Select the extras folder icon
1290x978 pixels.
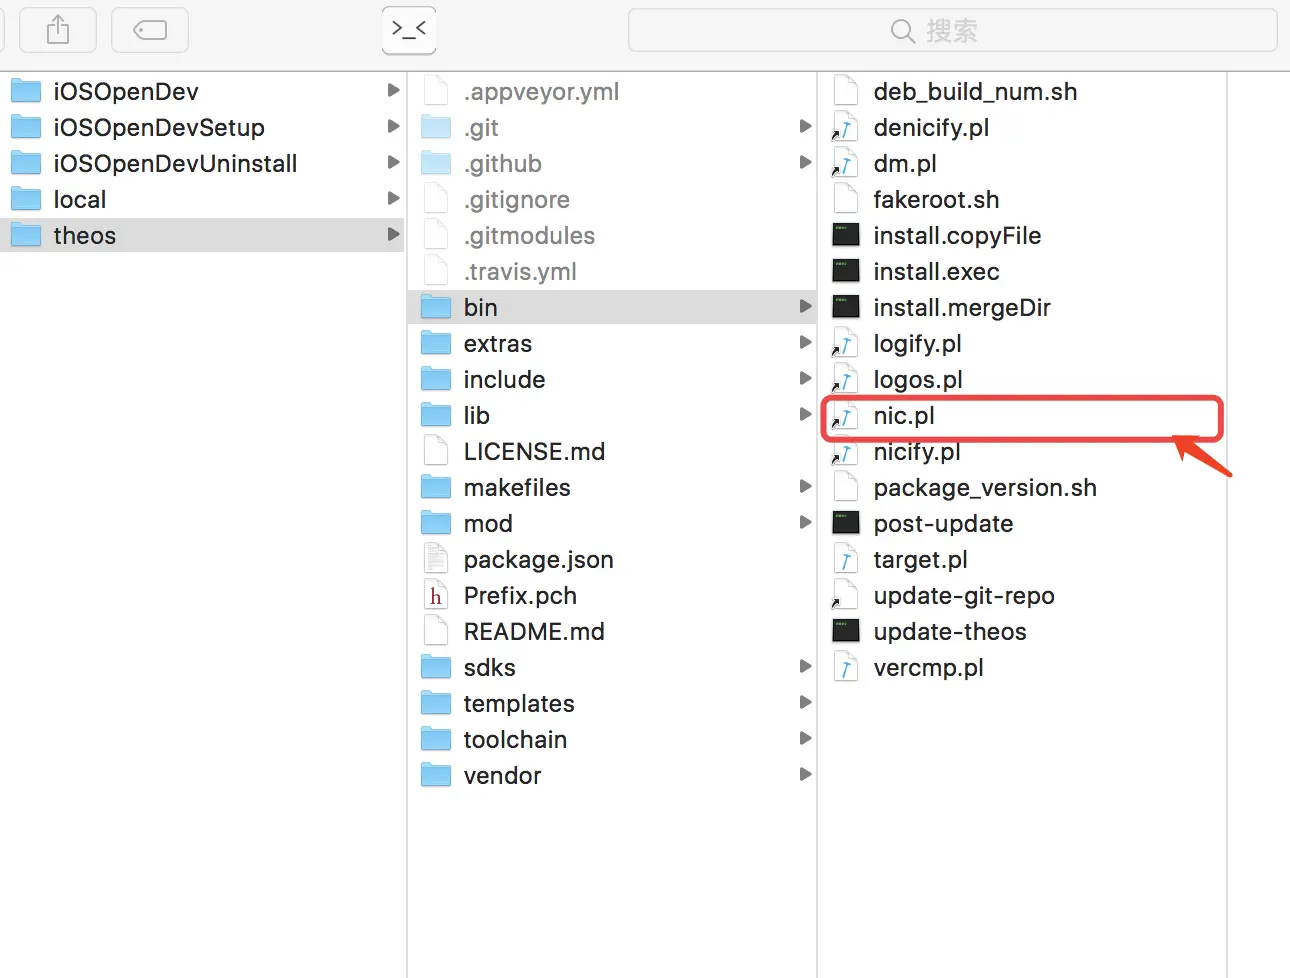[x=436, y=343]
